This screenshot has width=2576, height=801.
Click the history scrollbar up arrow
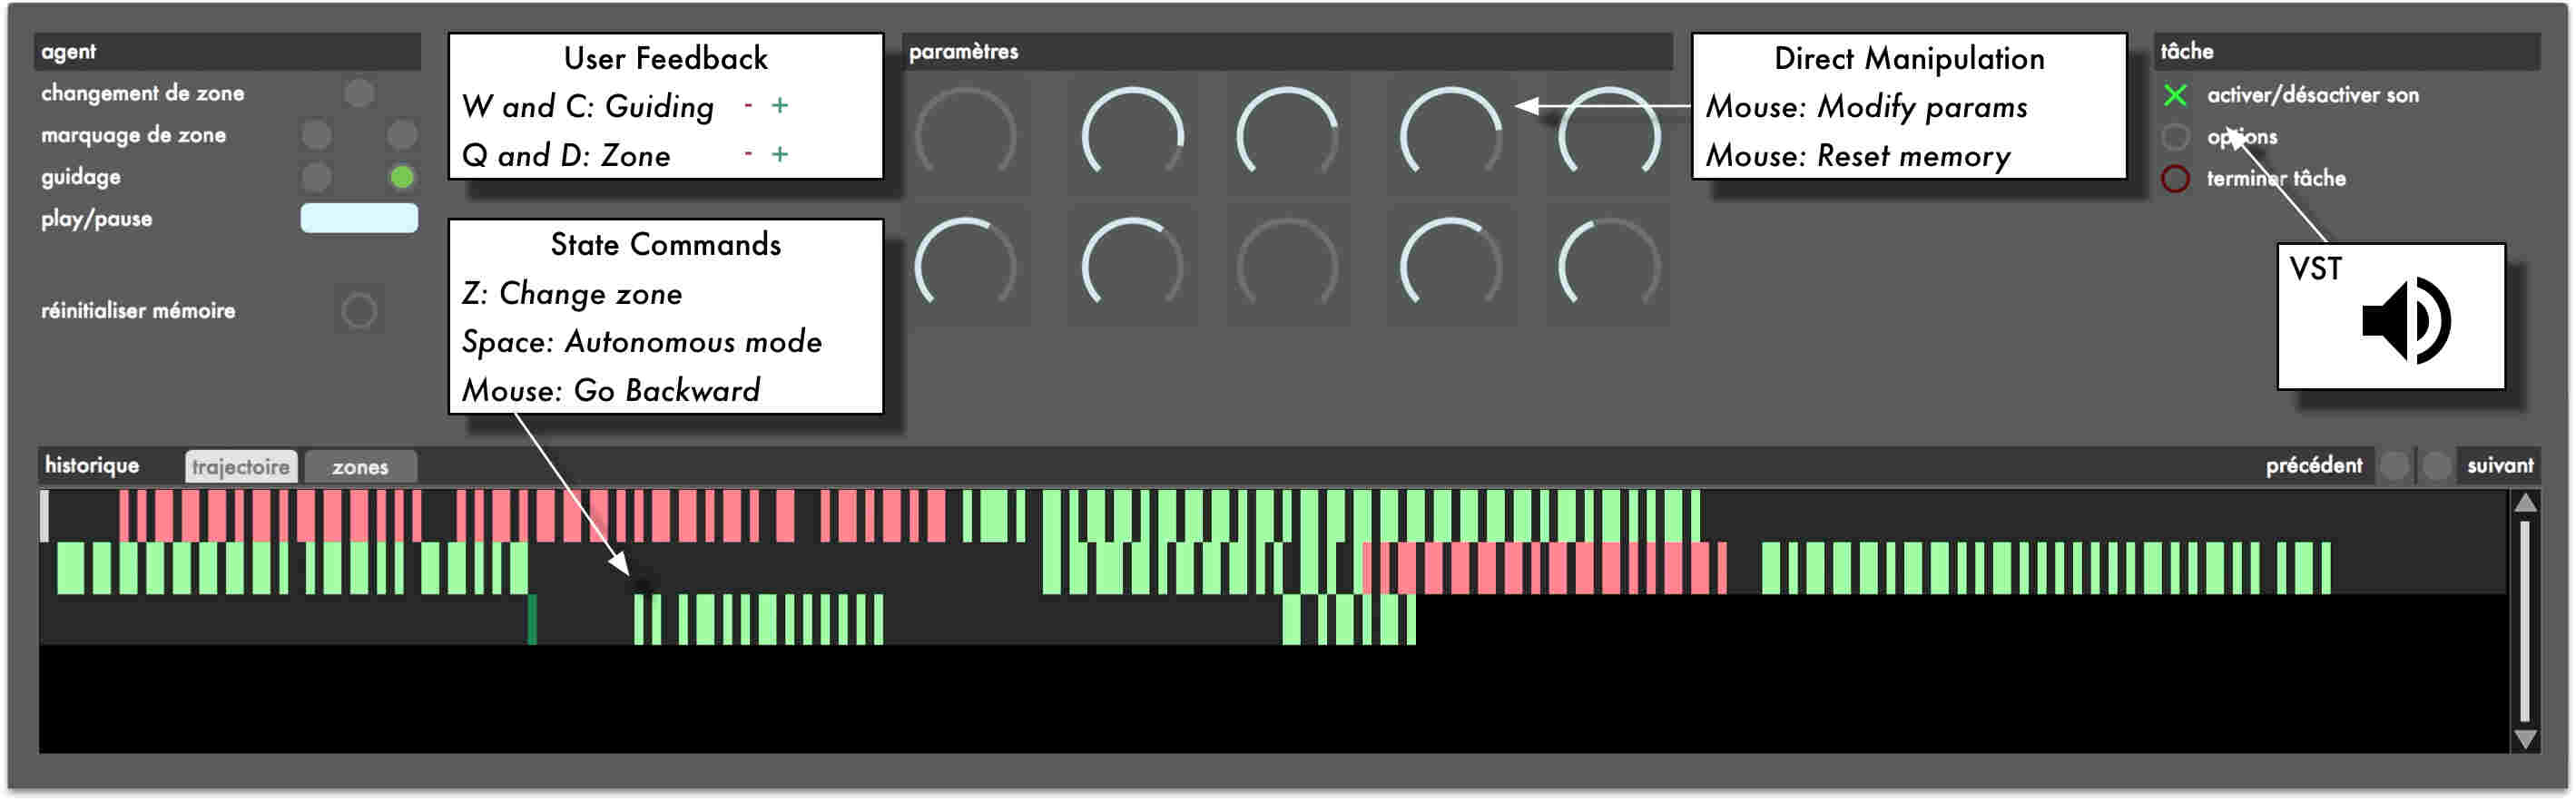coord(2525,503)
